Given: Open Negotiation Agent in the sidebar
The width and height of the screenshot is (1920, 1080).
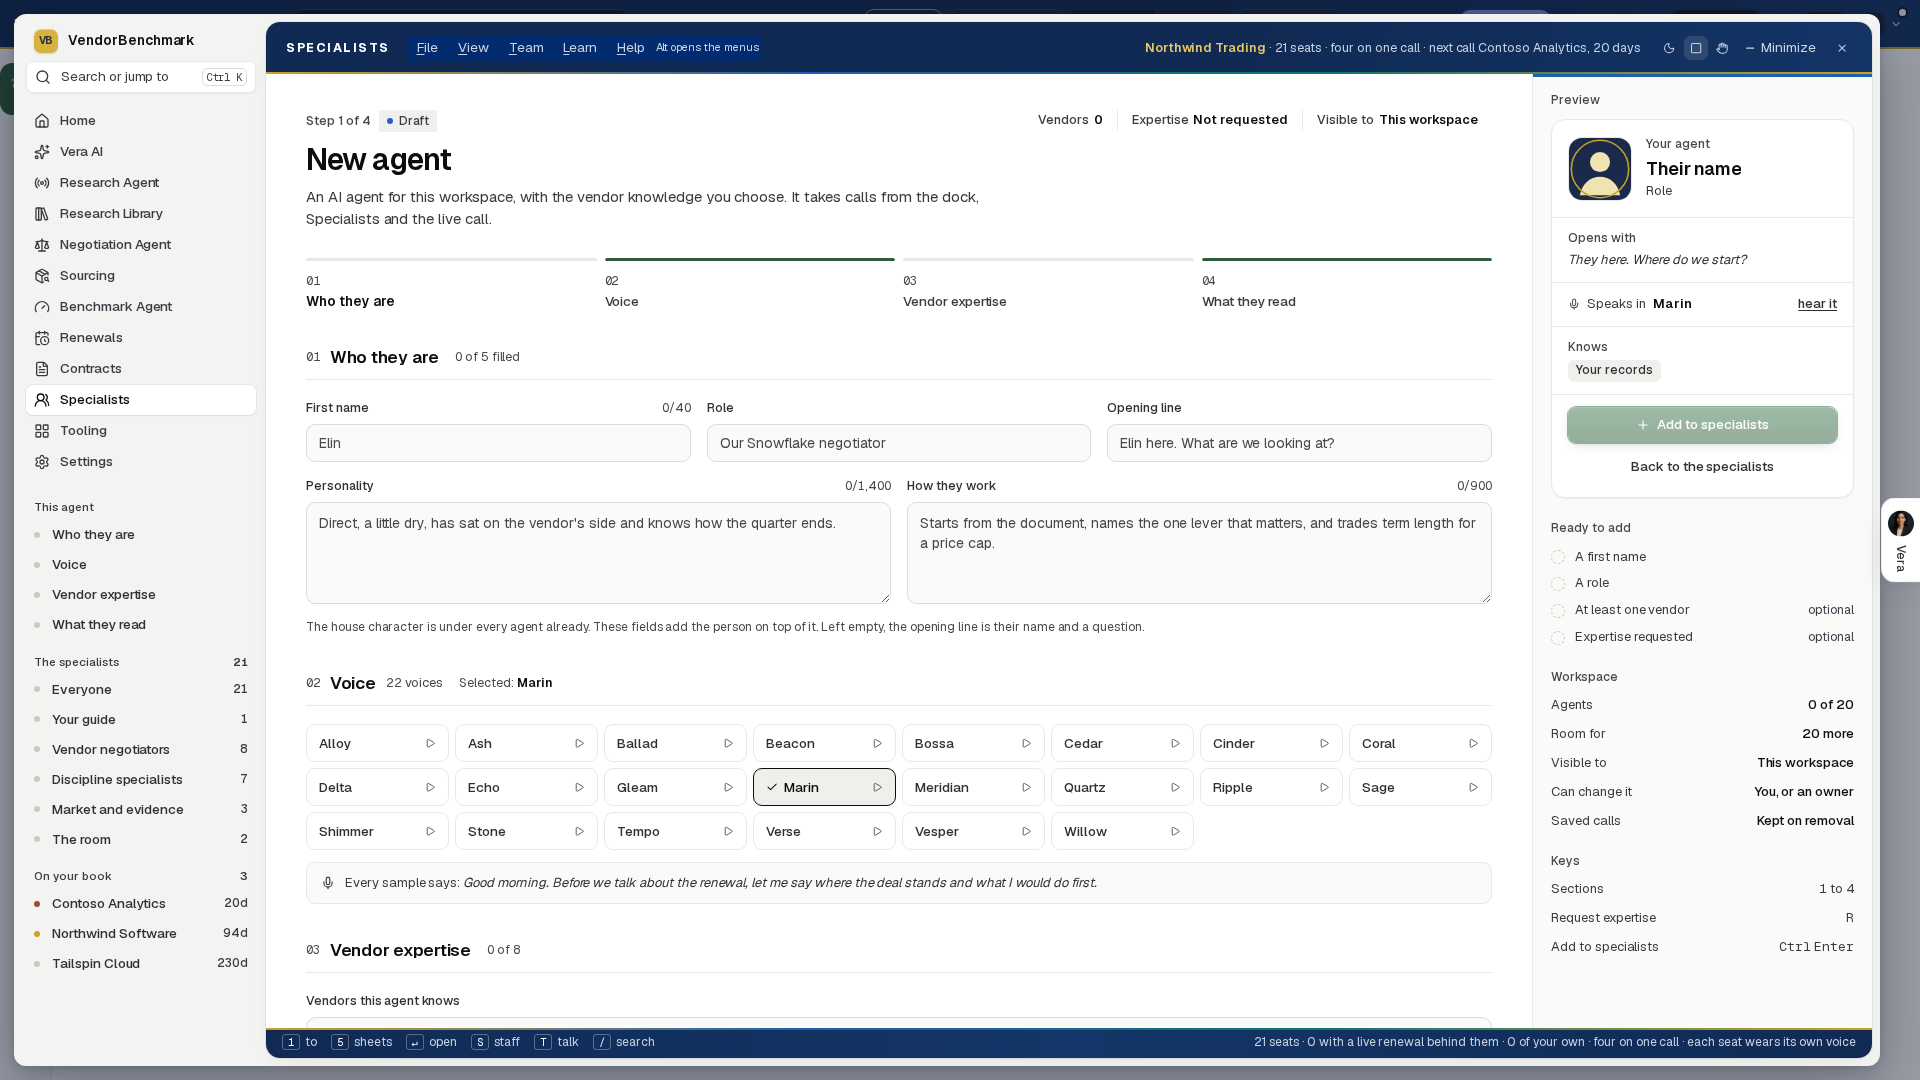Looking at the screenshot, I should pos(141,245).
